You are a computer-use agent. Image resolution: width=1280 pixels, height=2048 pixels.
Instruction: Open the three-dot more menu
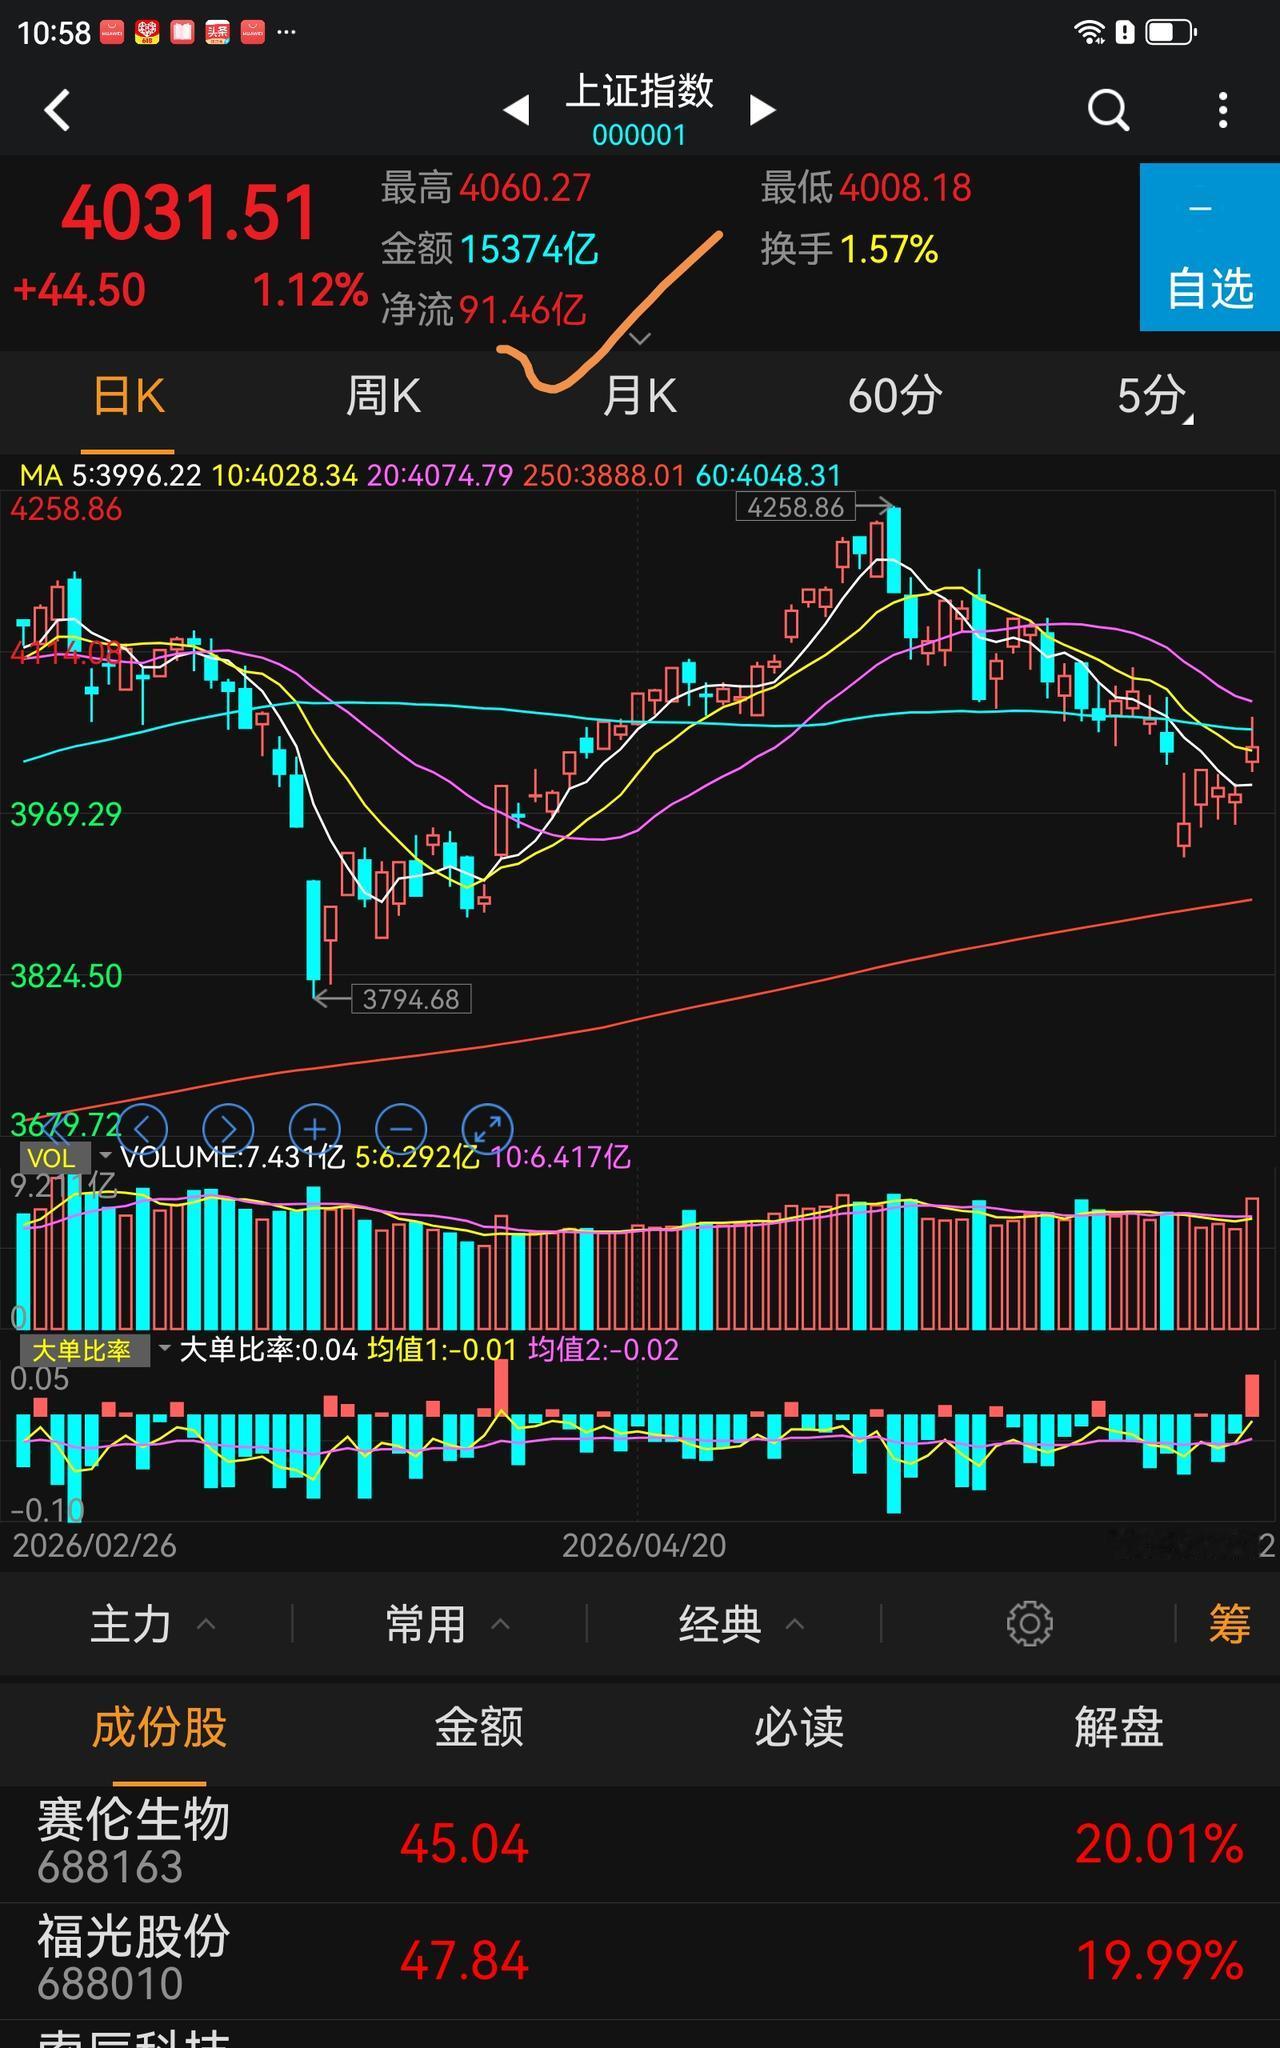click(1223, 110)
